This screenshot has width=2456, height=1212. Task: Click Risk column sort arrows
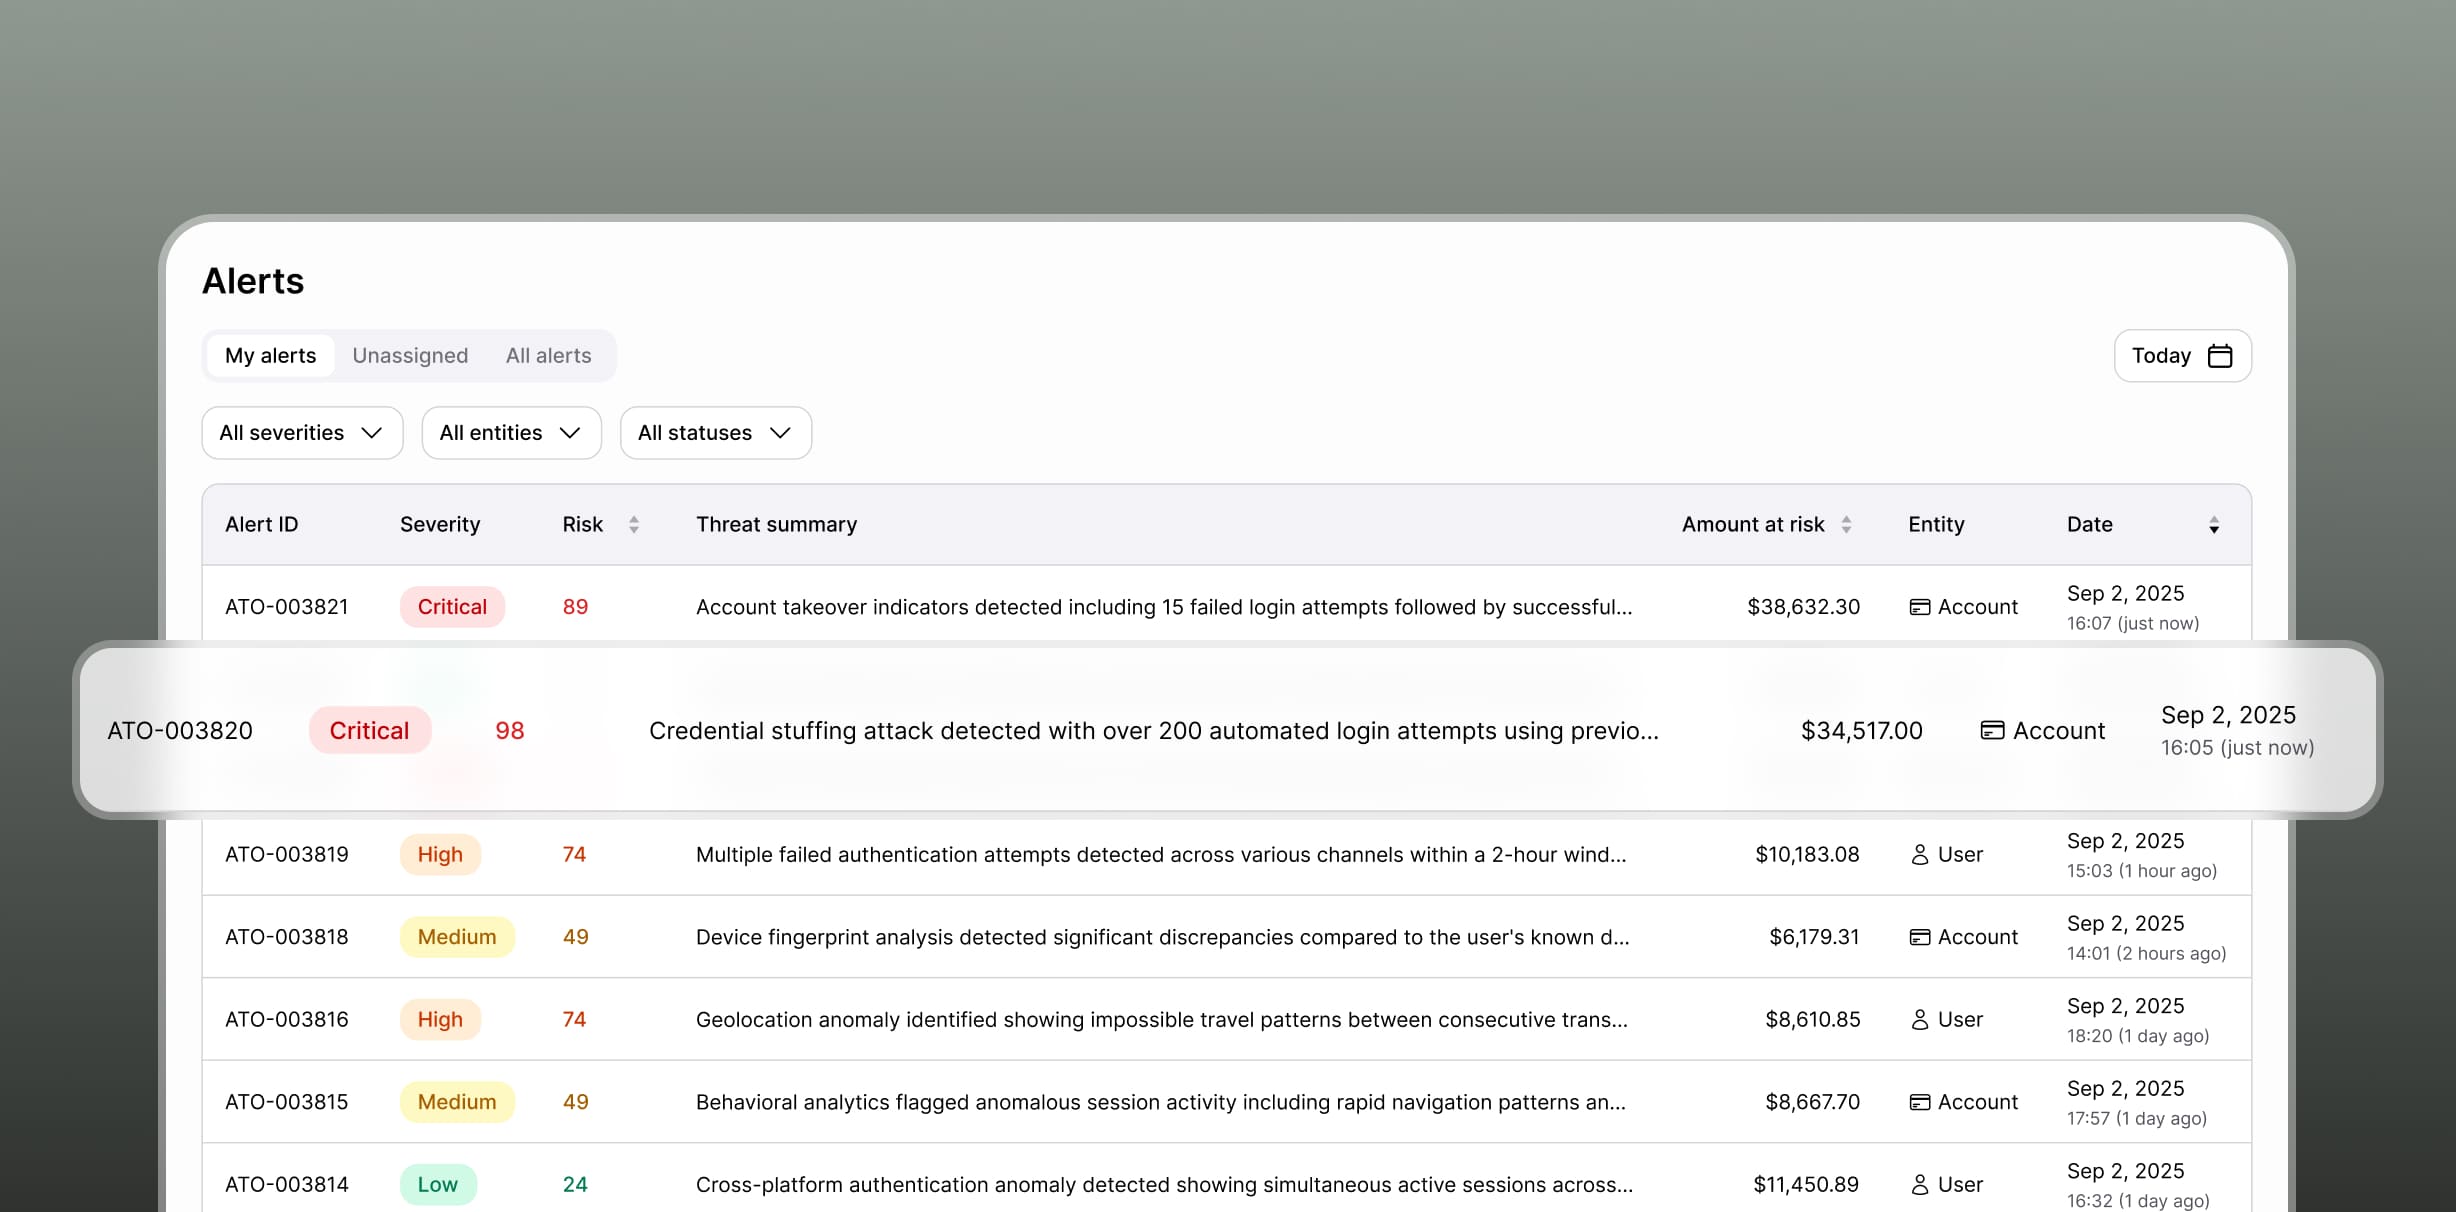[x=633, y=525]
